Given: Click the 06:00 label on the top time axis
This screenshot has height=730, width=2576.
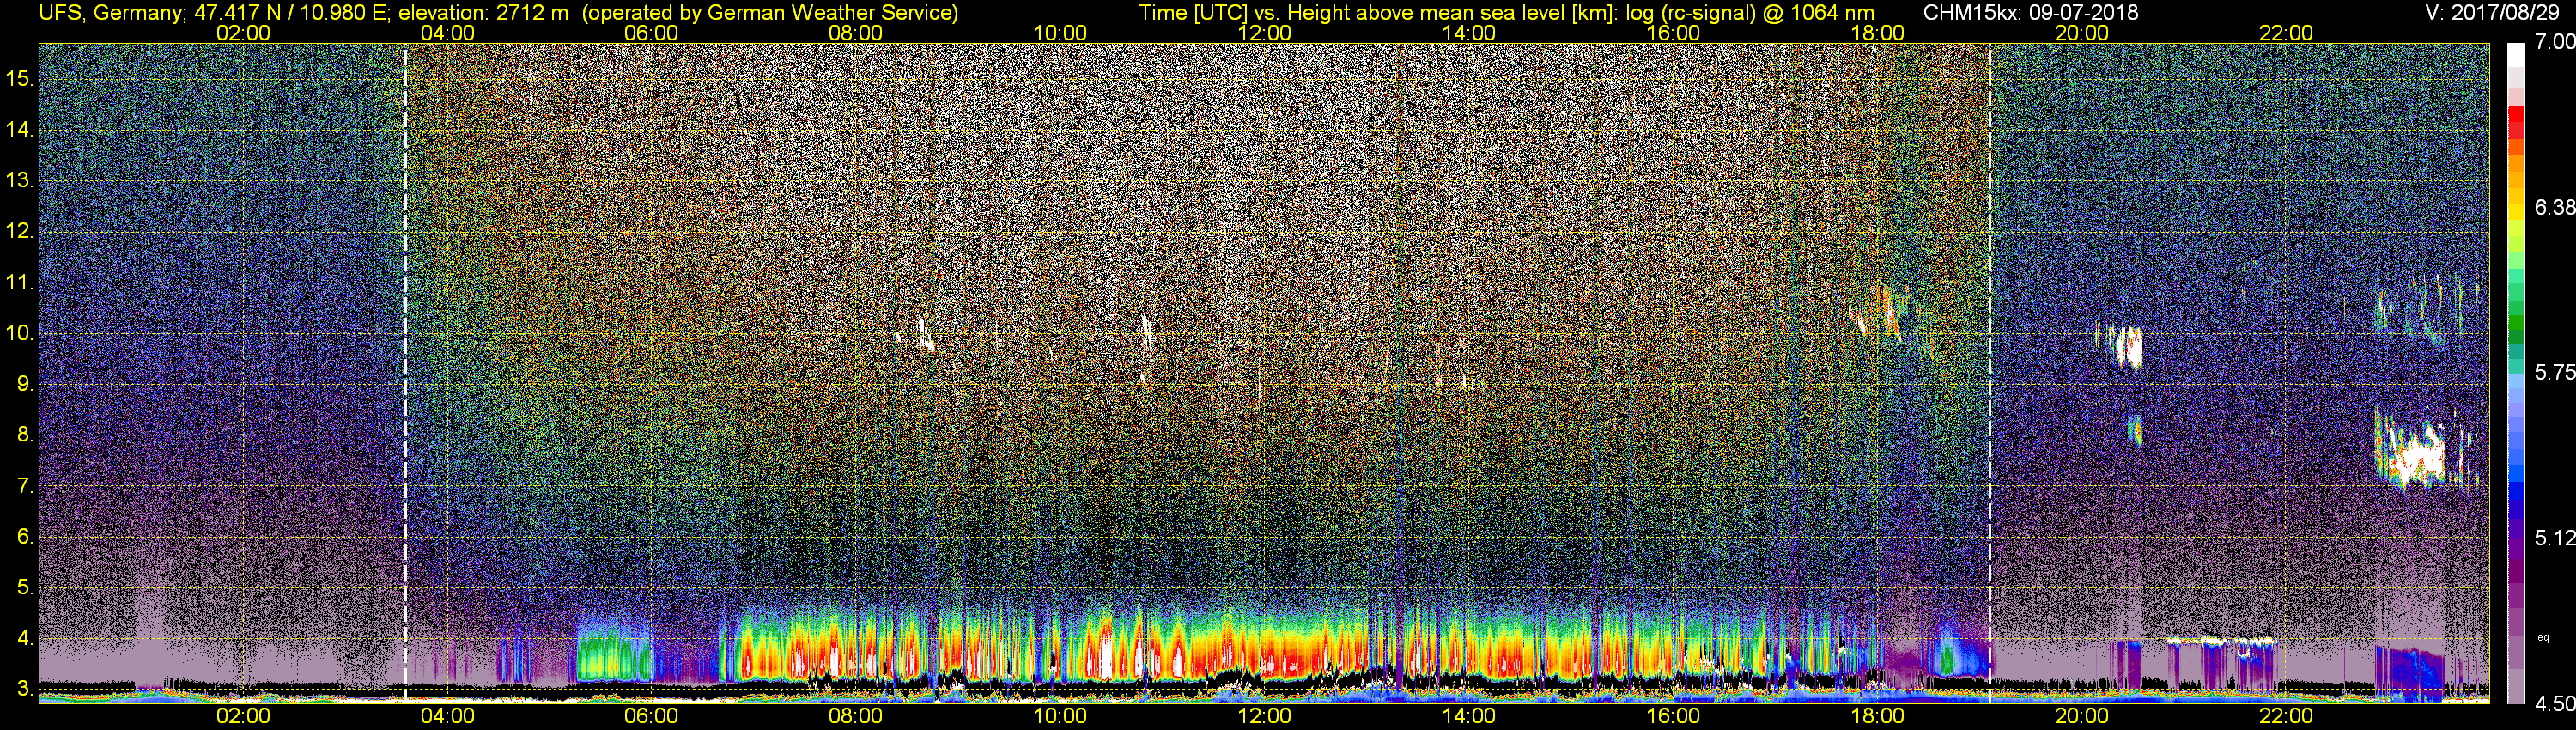Looking at the screenshot, I should coord(651,33).
